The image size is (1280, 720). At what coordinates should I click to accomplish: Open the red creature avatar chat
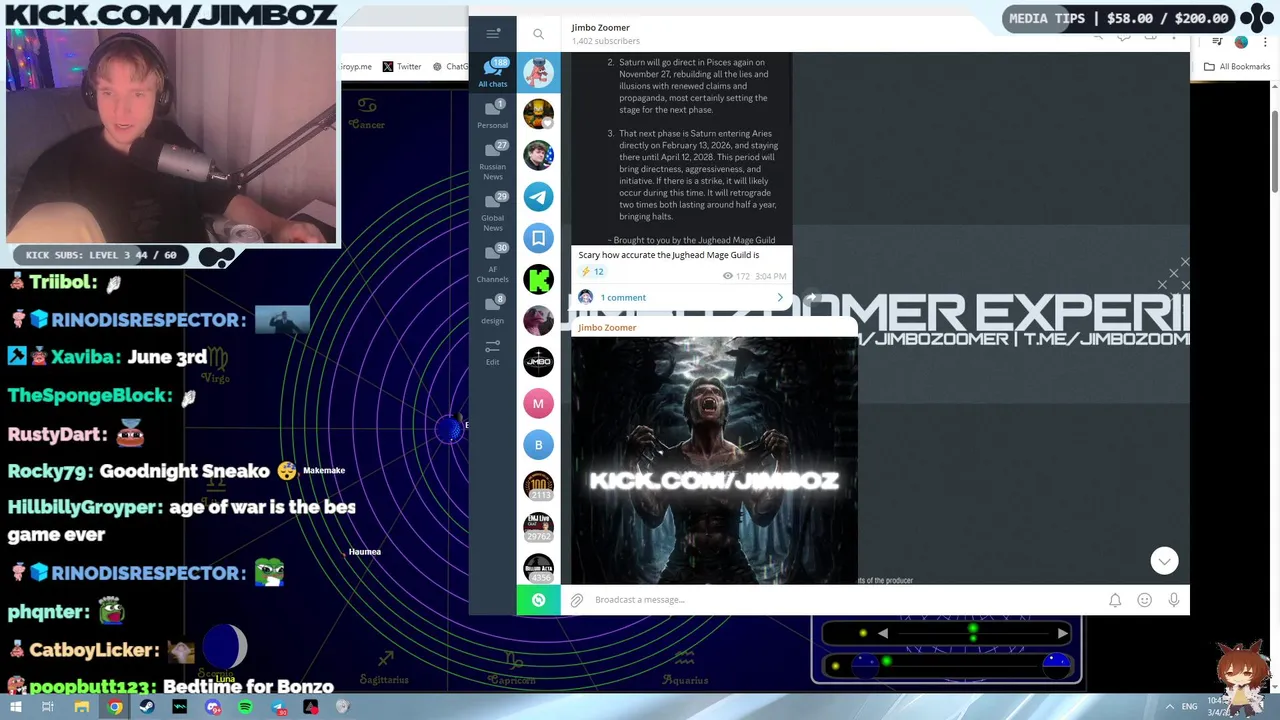538,73
